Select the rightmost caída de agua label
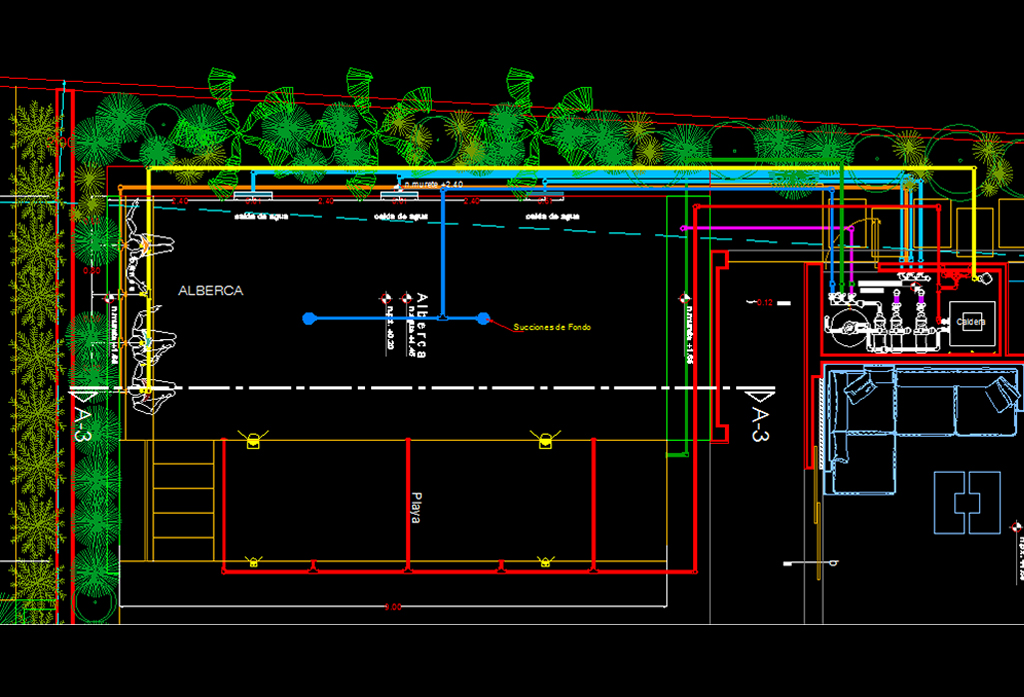 [x=553, y=215]
